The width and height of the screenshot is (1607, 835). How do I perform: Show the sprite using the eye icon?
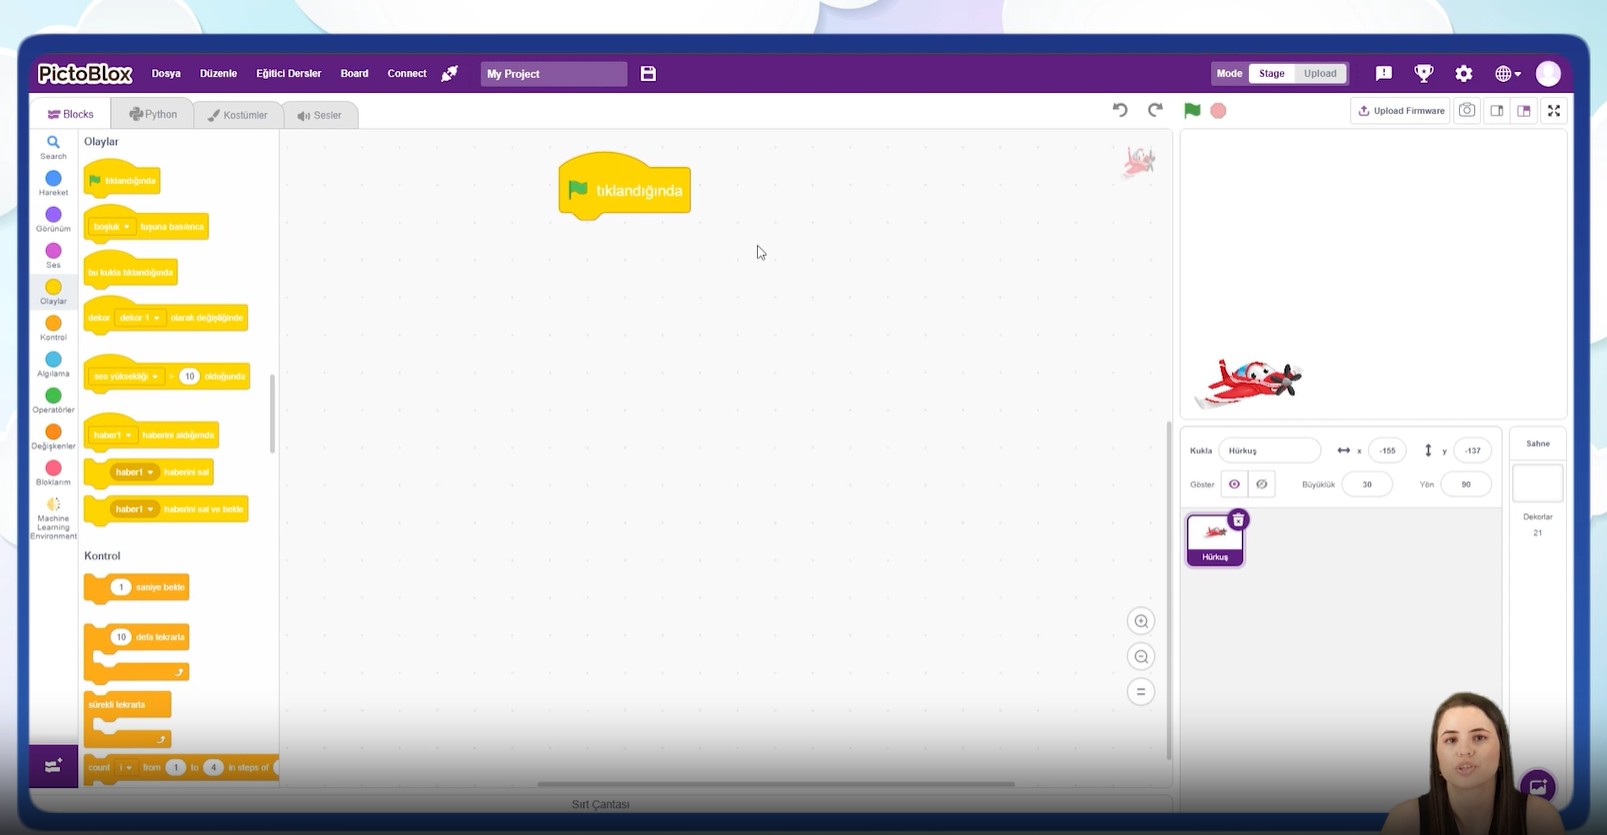click(x=1234, y=485)
